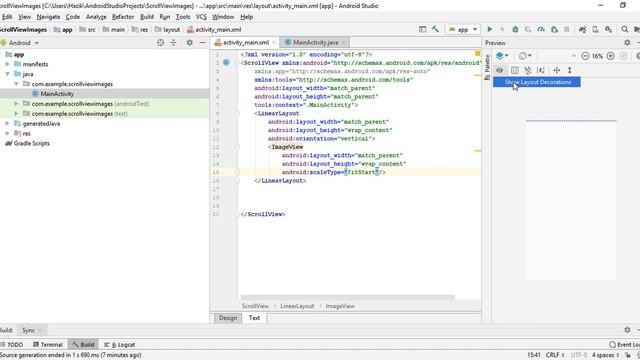Click the editor horizontal scrollbar

tap(347, 297)
